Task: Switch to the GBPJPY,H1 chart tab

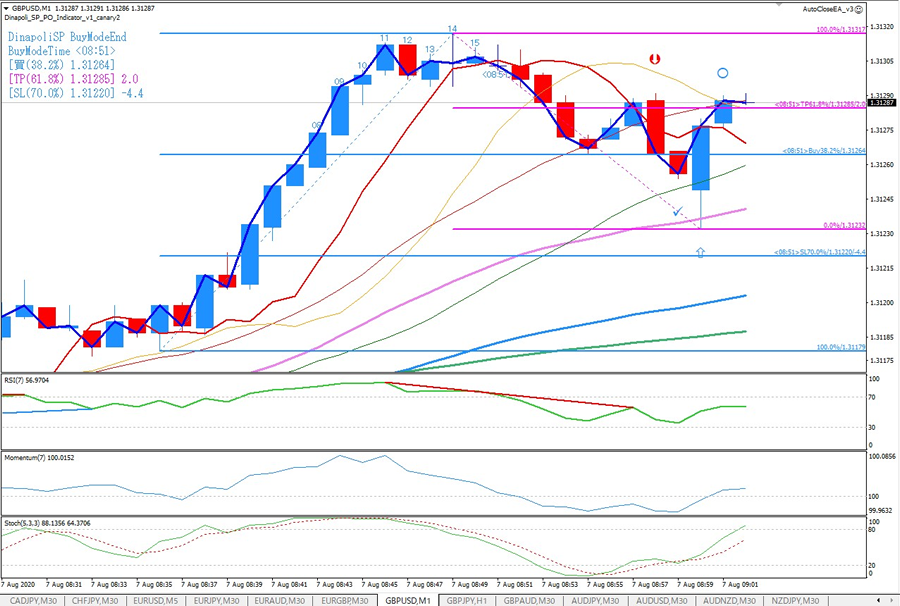Action: click(x=467, y=600)
